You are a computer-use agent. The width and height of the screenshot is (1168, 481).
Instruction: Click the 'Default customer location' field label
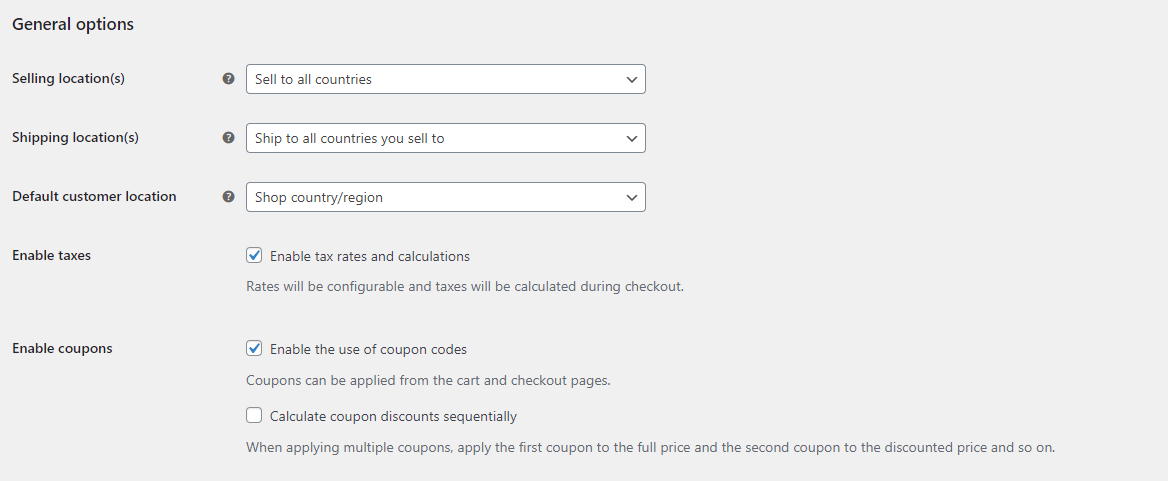(95, 197)
